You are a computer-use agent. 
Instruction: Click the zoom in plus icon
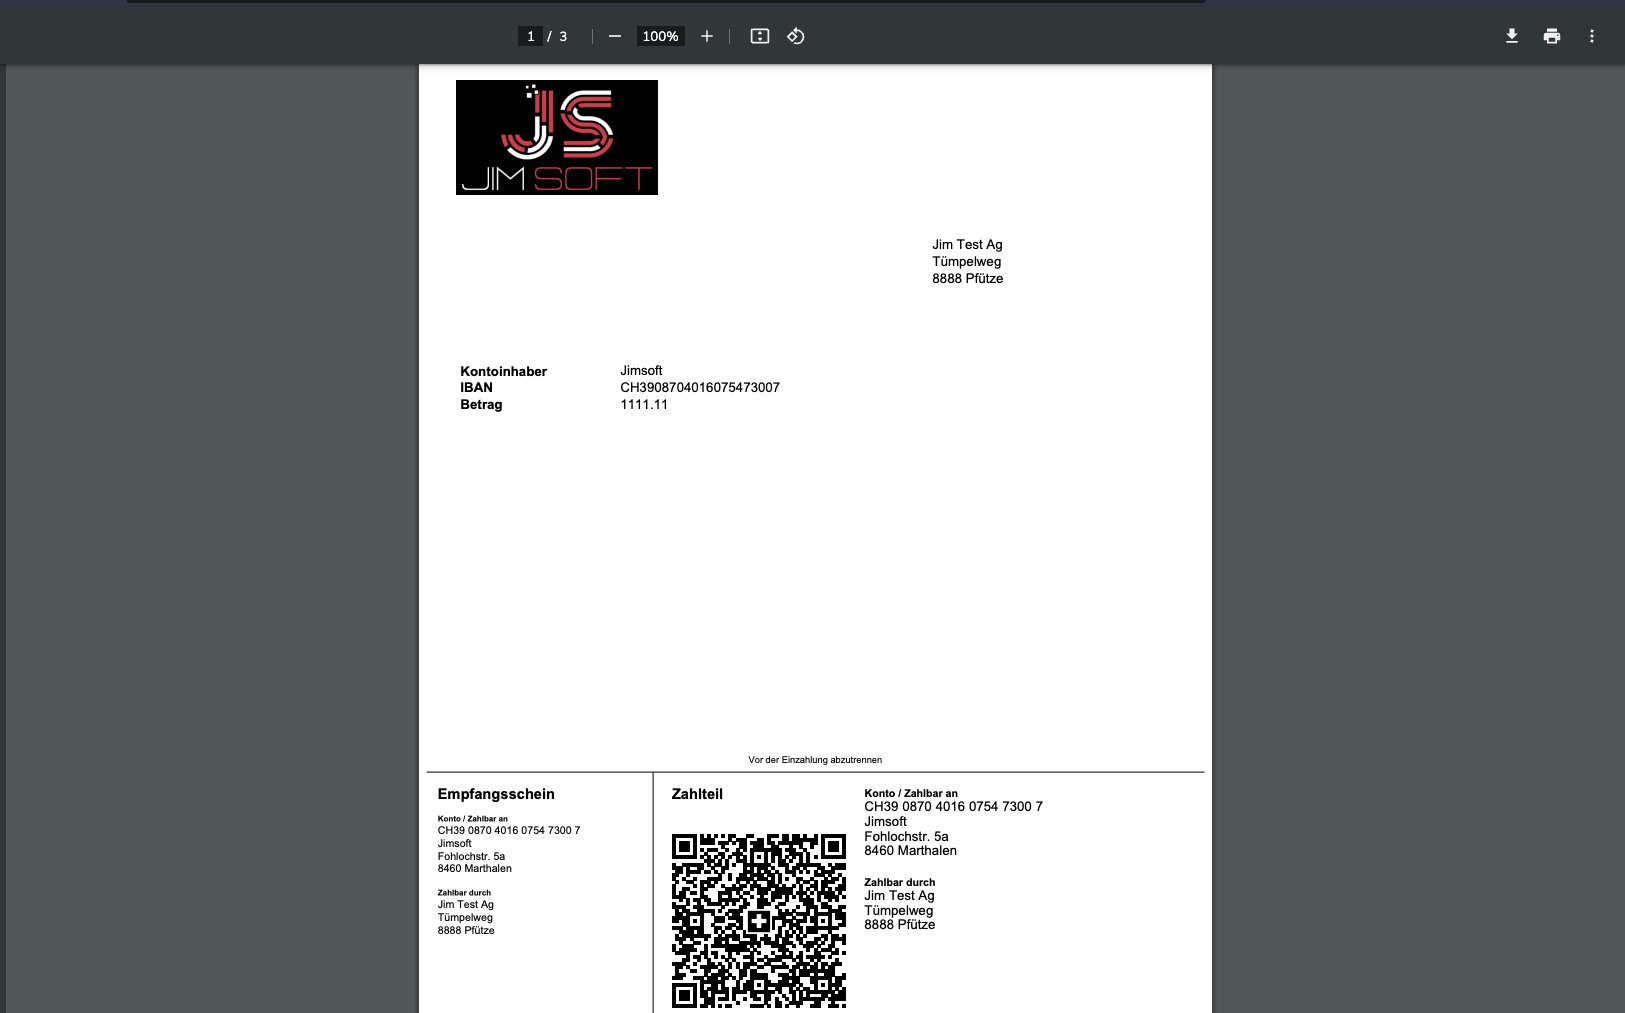(707, 36)
